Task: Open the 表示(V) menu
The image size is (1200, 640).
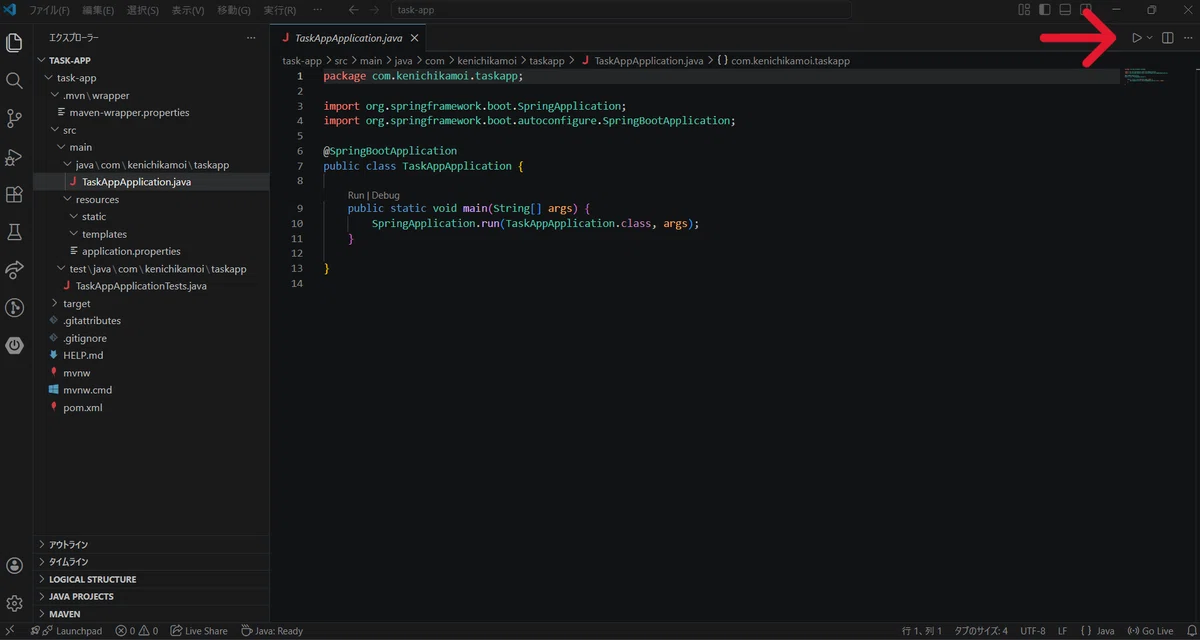Action: pos(188,10)
